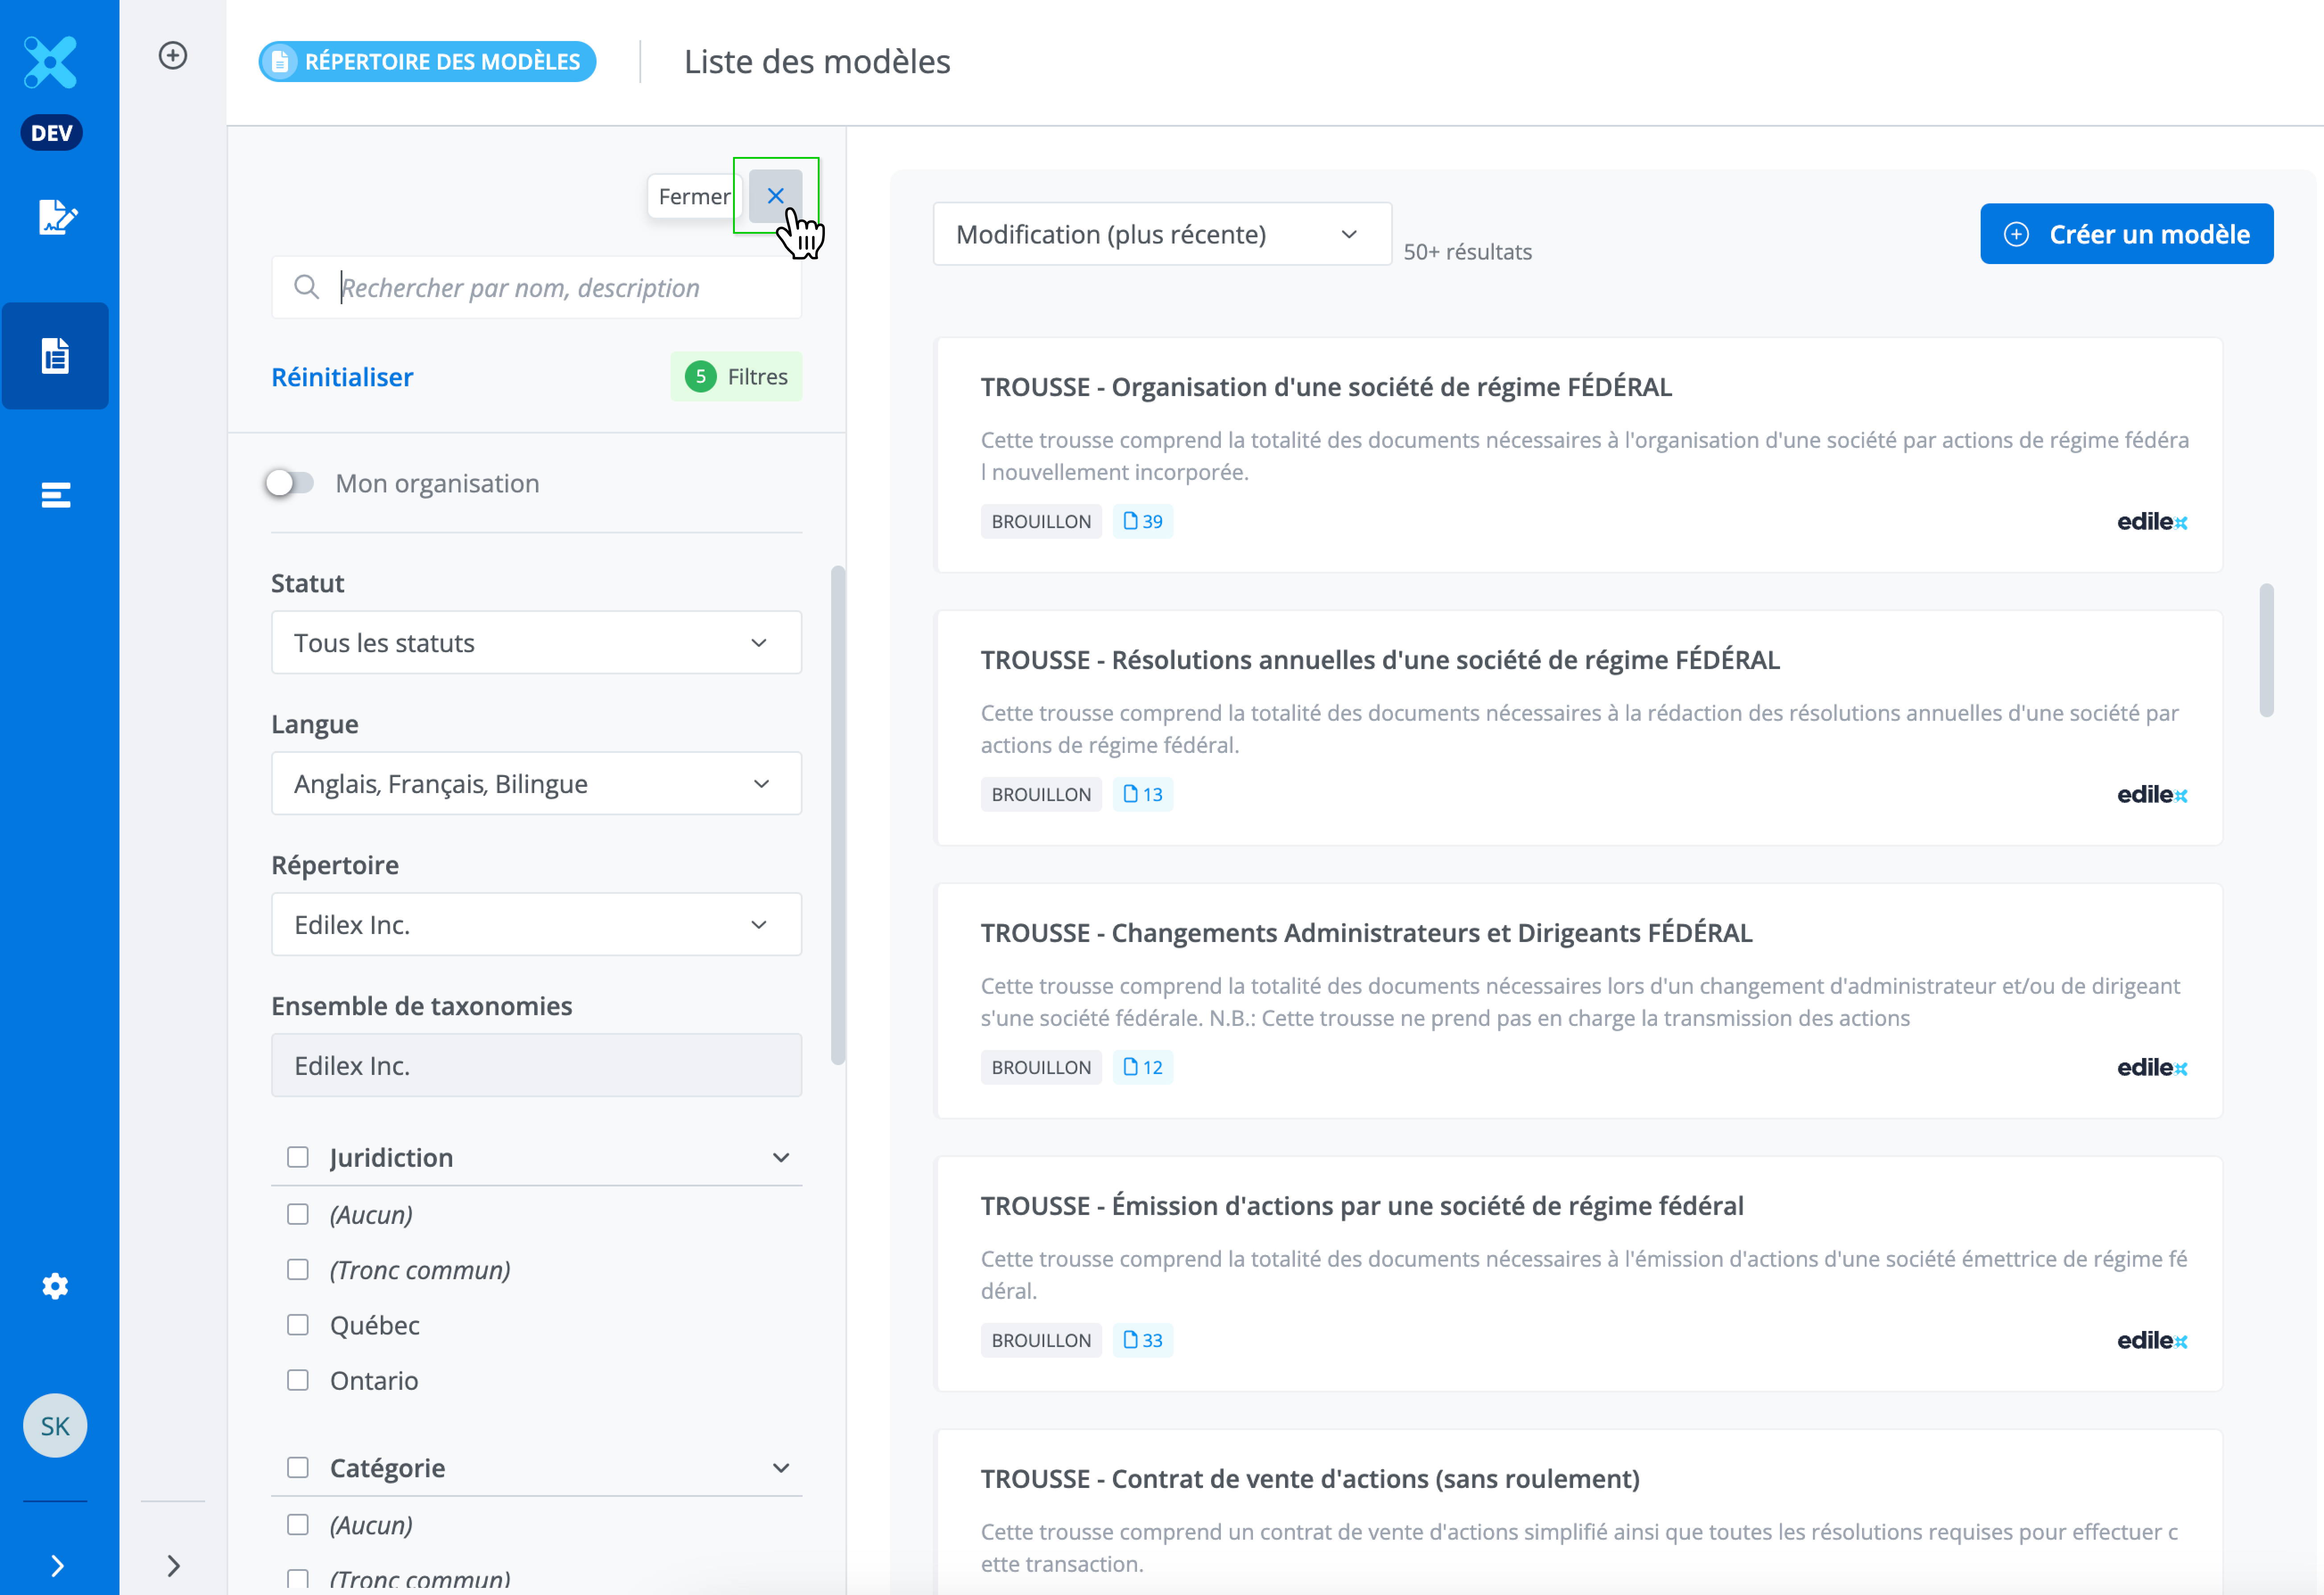Click the Créer un modèle button
This screenshot has height=1595, width=2324.
(2126, 235)
